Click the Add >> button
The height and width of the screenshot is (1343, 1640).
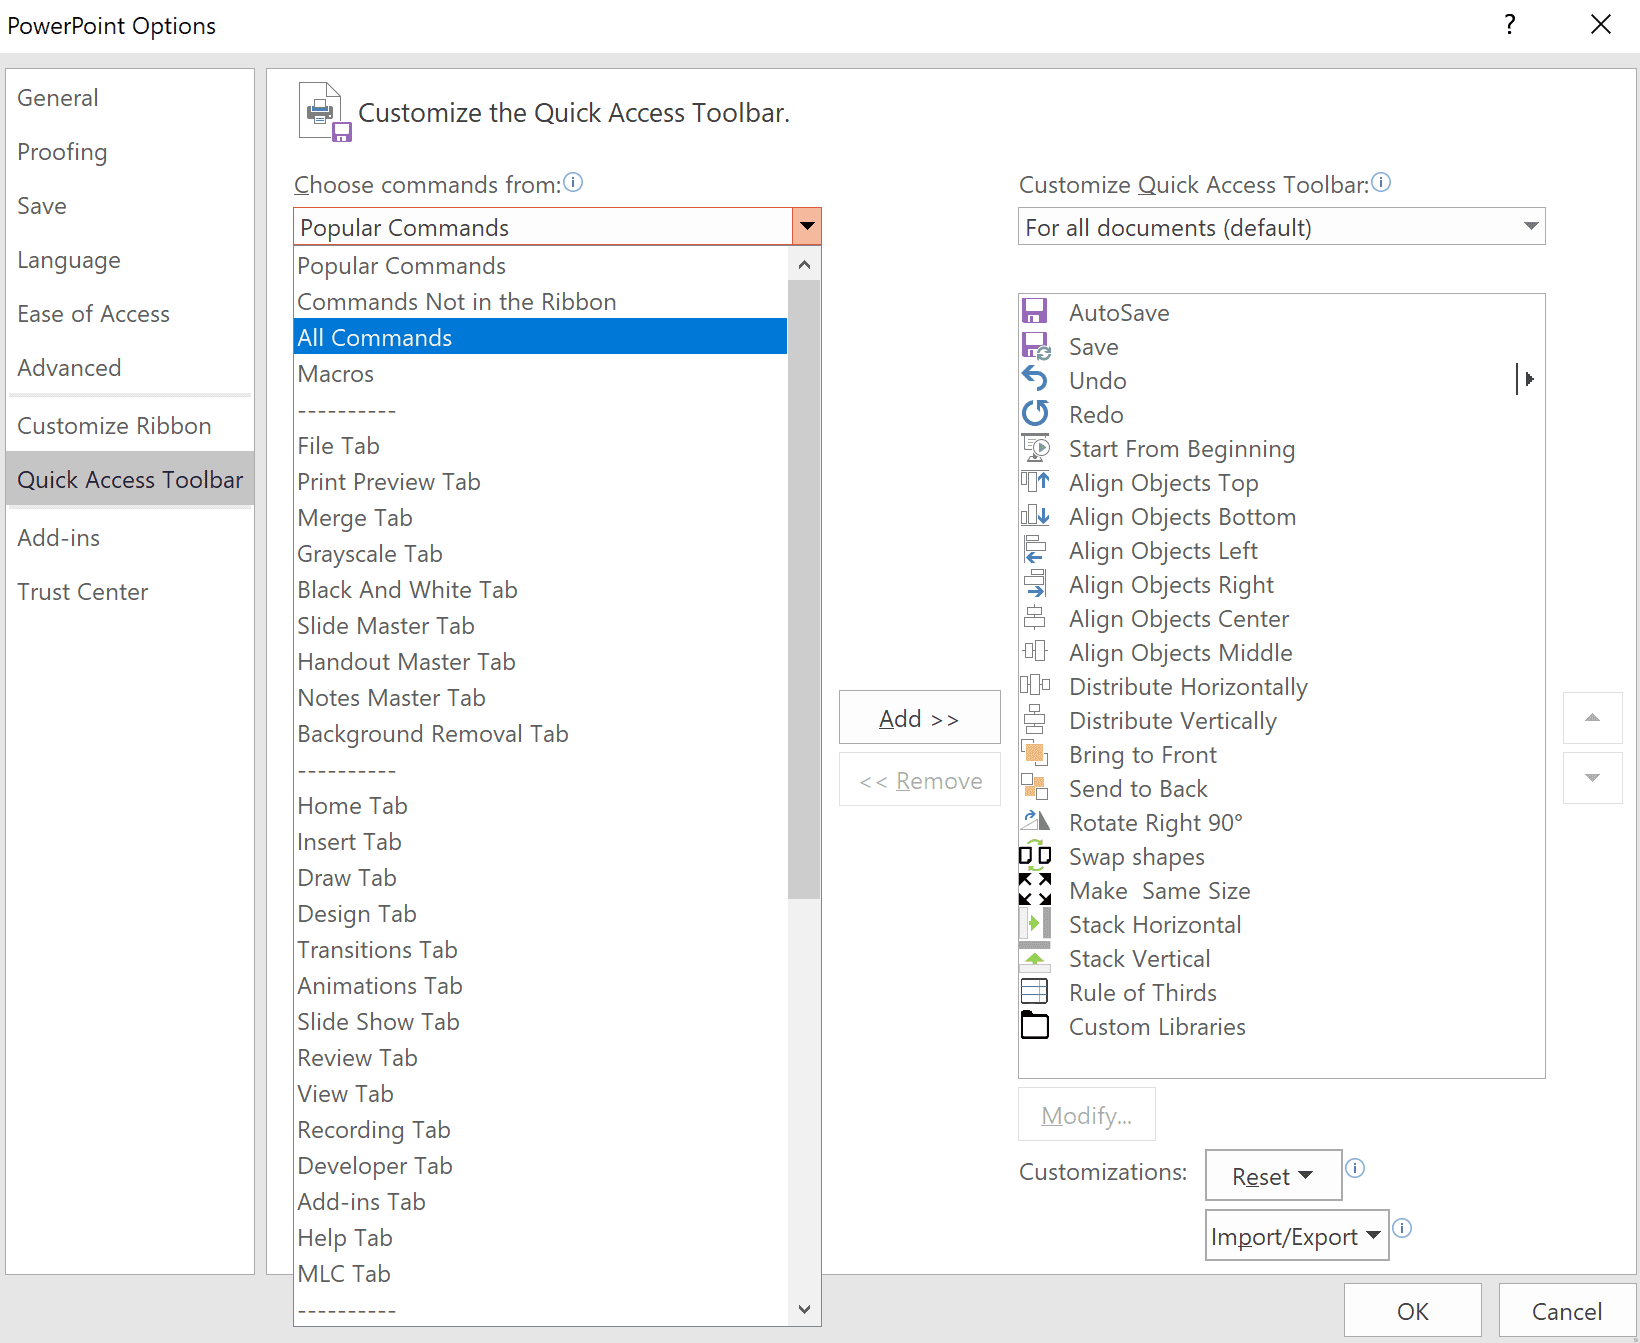pos(919,718)
